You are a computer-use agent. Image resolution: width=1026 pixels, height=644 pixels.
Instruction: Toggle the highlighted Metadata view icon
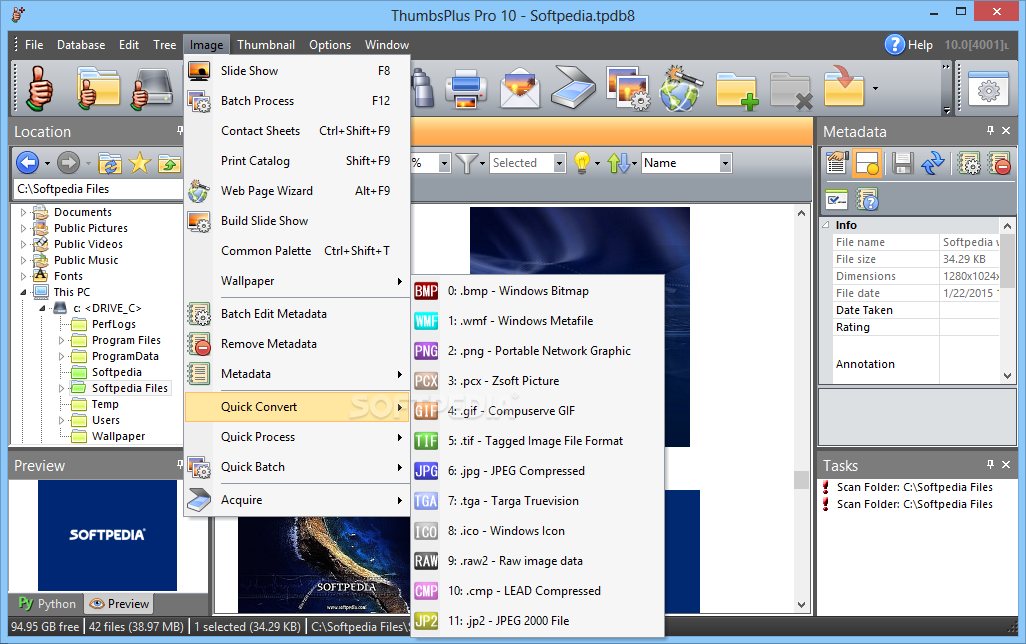(867, 163)
